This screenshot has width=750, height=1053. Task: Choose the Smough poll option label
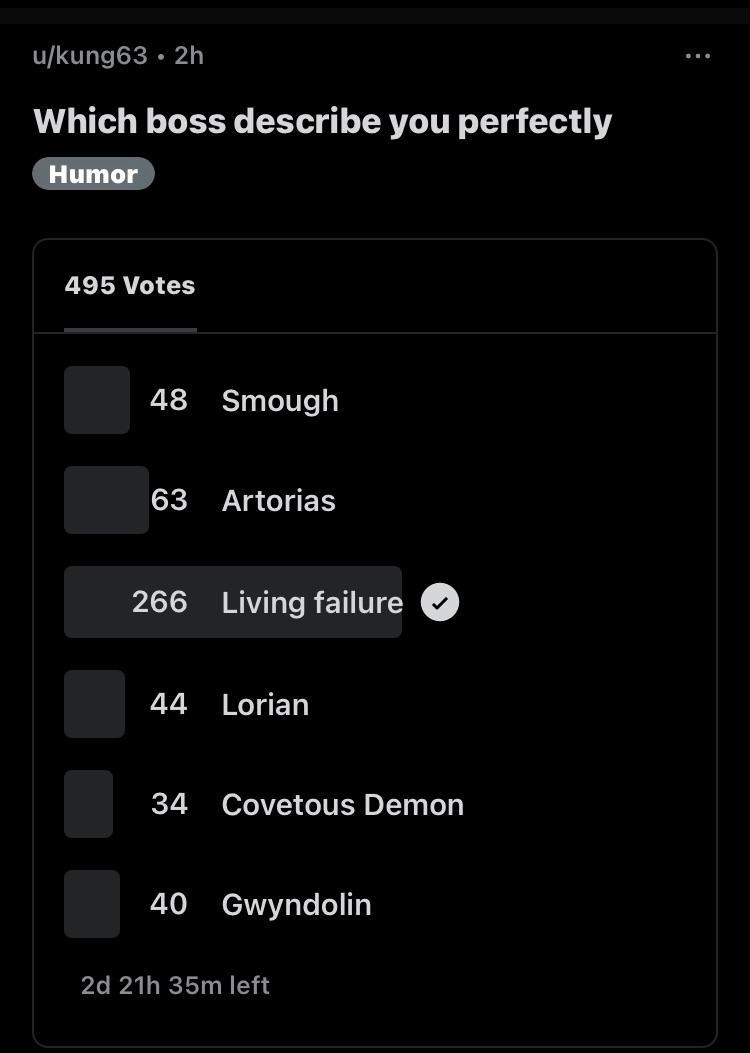coord(280,401)
